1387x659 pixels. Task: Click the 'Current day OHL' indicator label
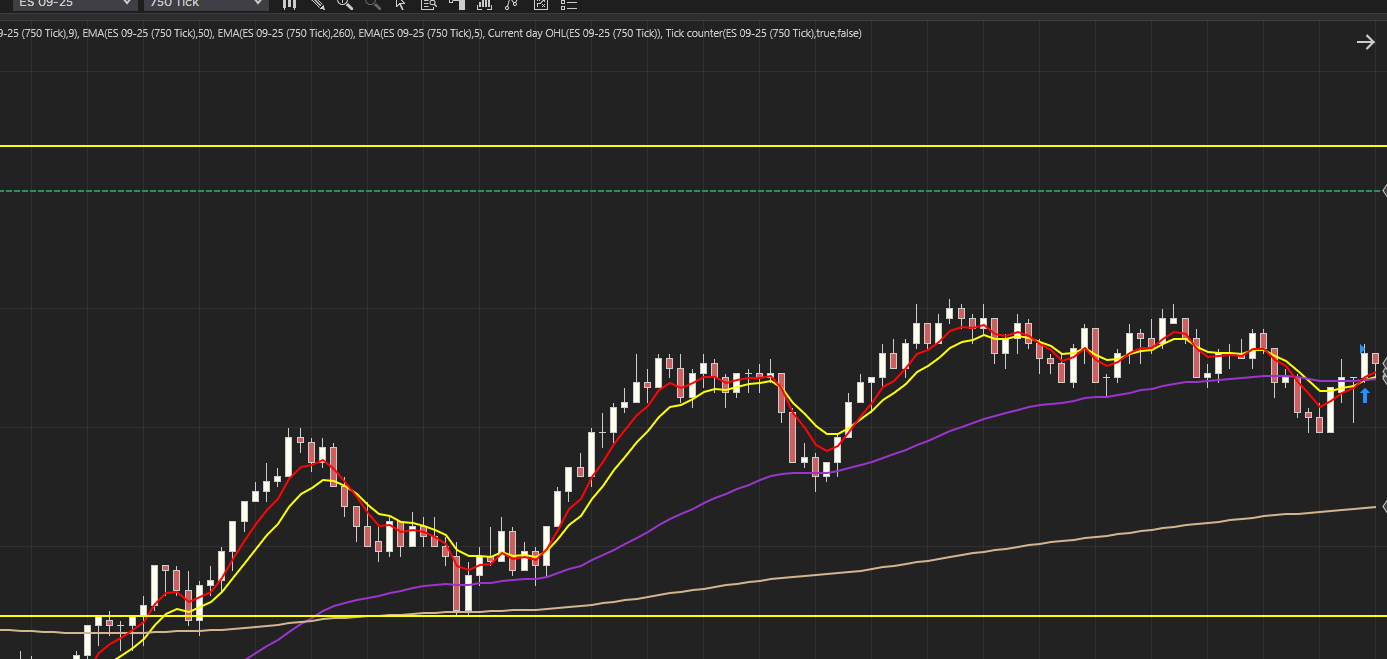[x=574, y=33]
